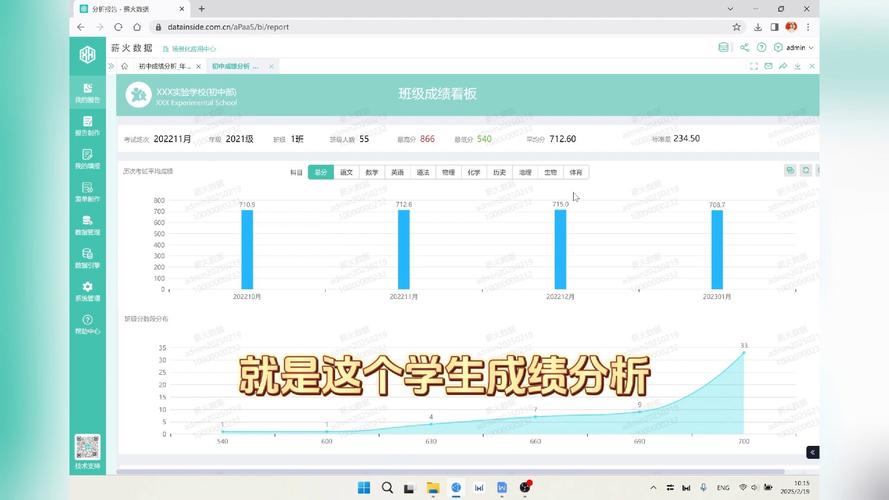
Task: Open the browser home page button
Action: pyautogui.click(x=137, y=27)
